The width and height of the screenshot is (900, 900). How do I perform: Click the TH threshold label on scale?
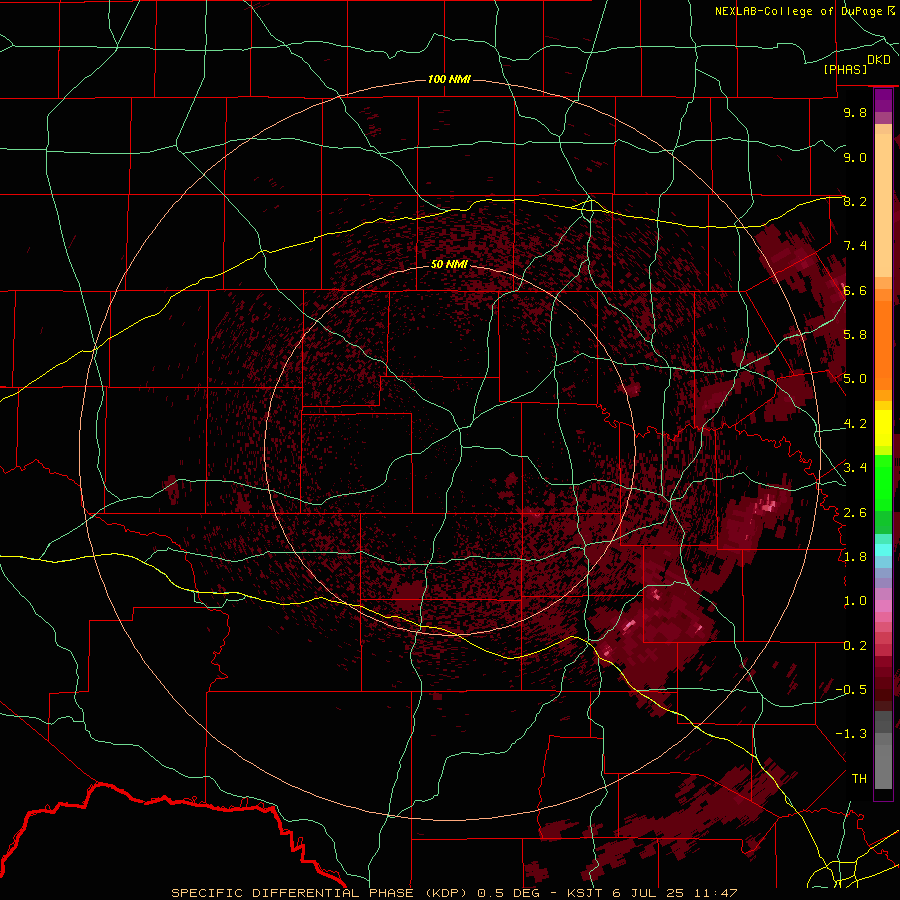859,779
